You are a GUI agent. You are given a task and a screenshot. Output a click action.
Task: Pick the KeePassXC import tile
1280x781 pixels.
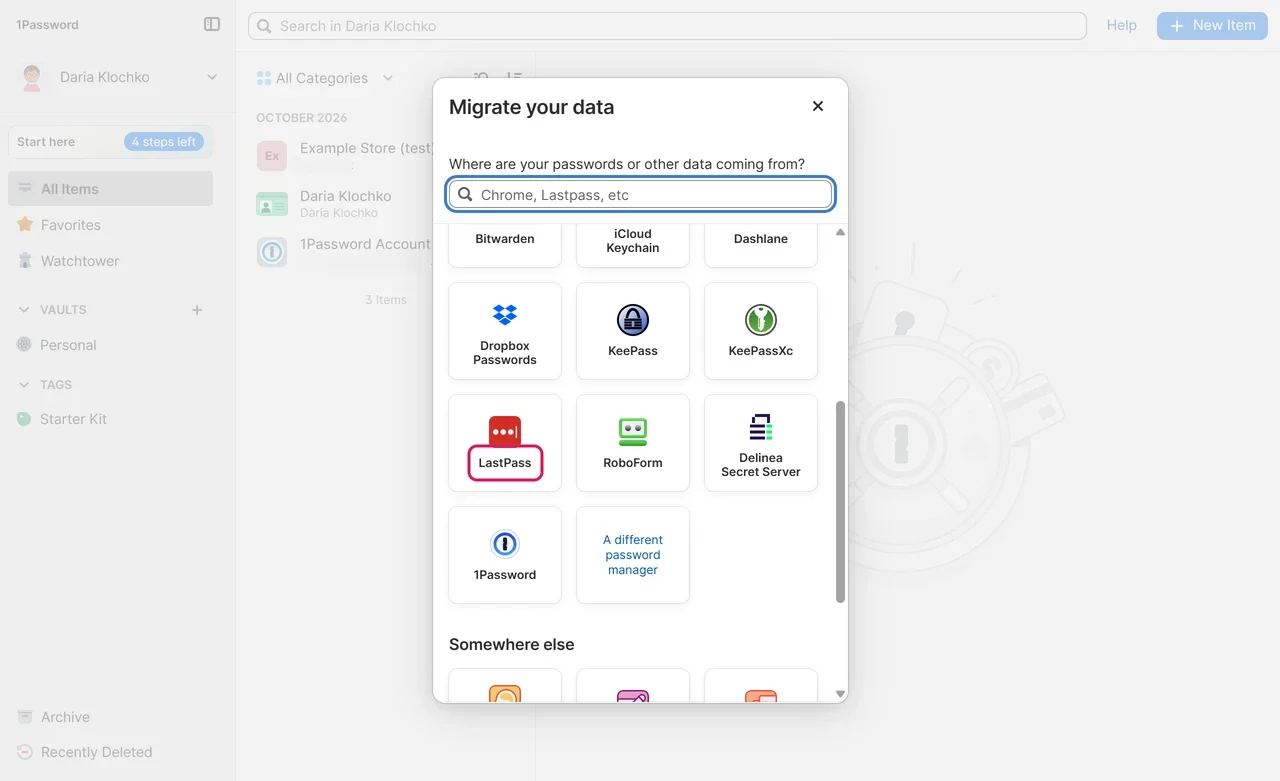point(761,331)
